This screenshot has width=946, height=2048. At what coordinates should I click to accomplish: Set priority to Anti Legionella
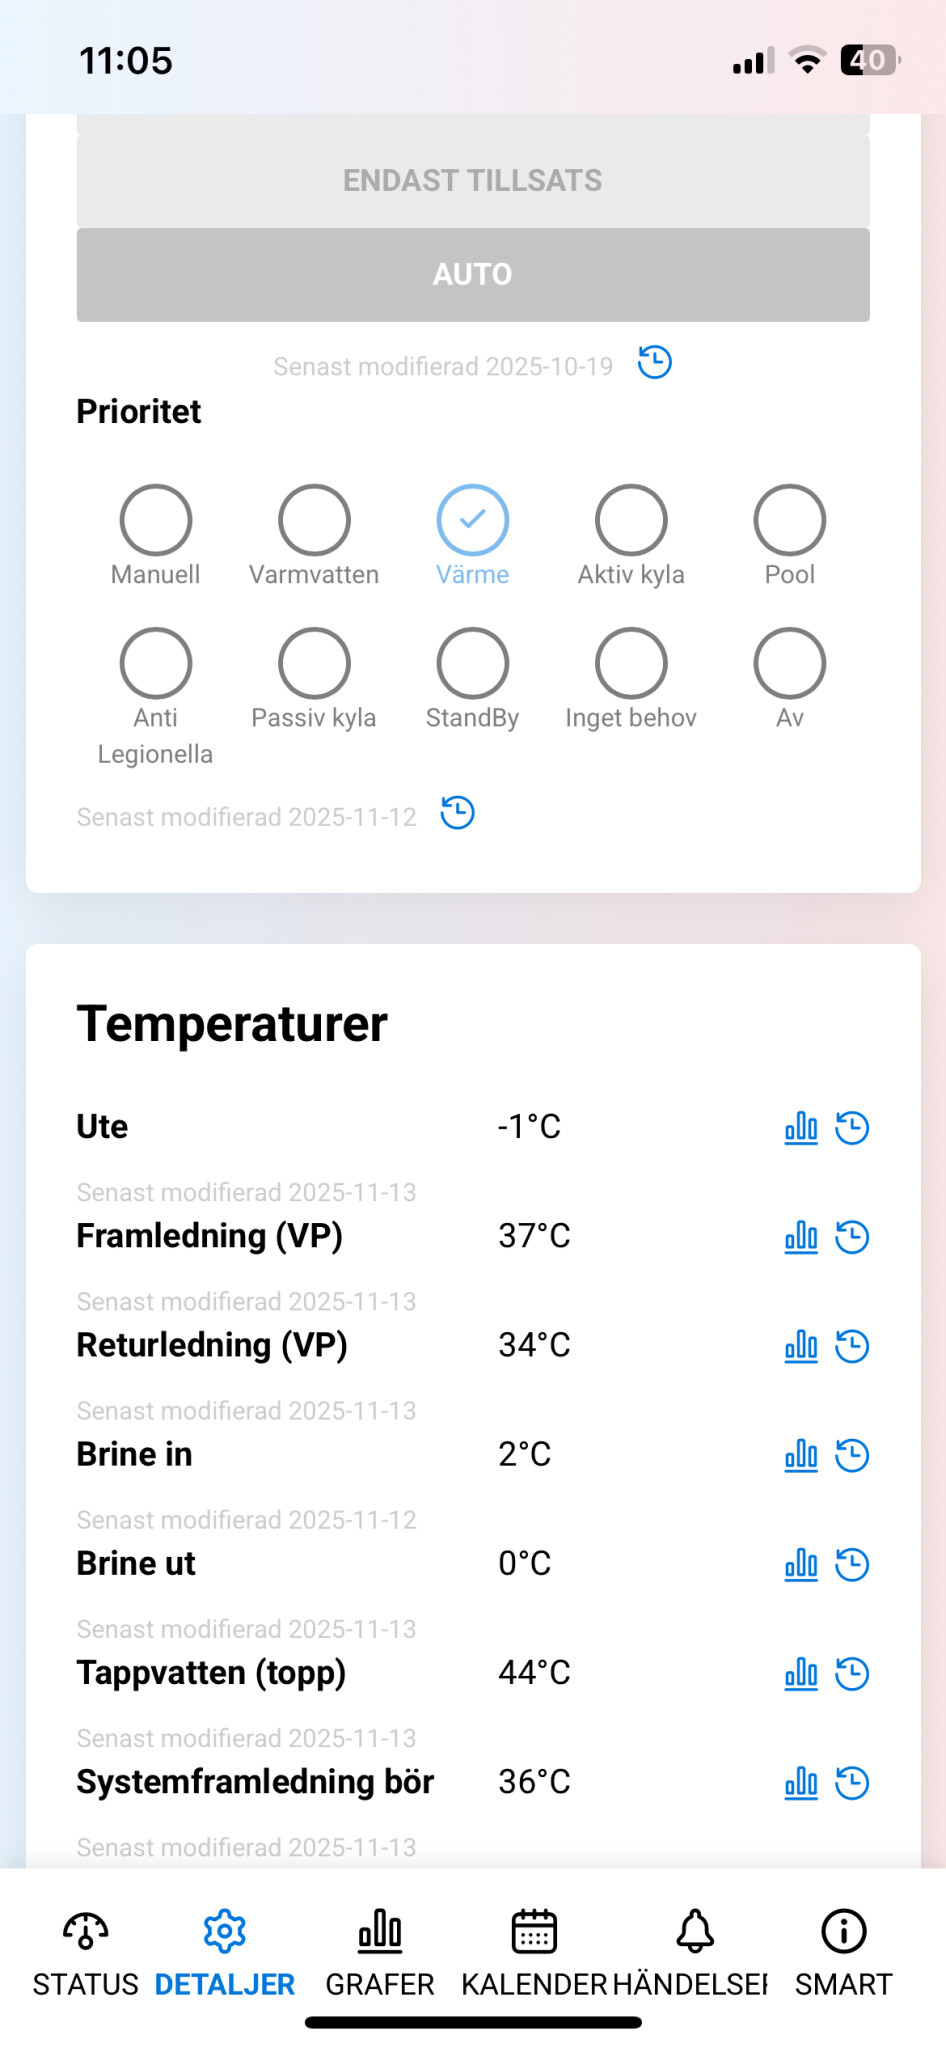pos(156,663)
